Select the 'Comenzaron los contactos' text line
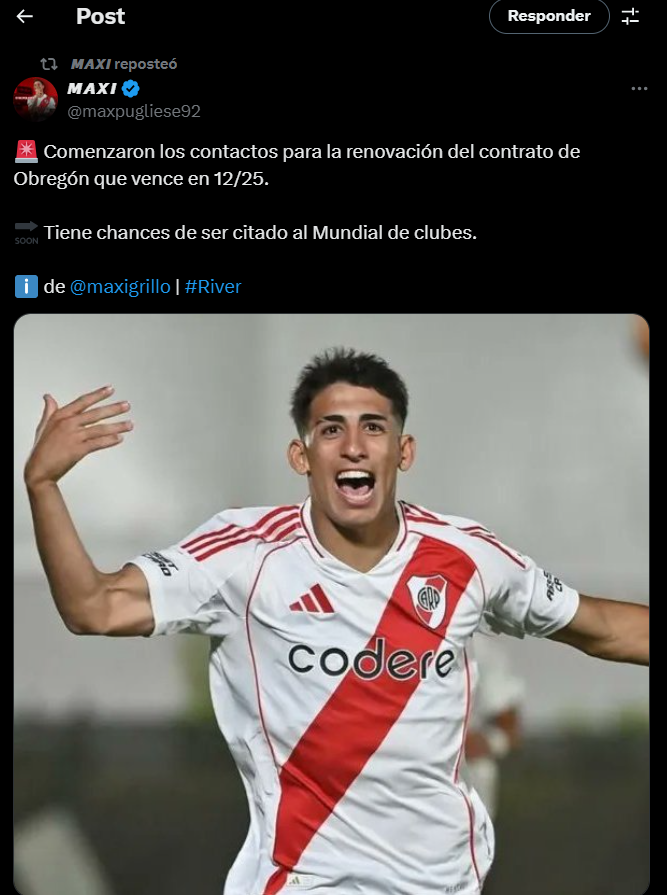This screenshot has height=895, width=667. [312, 152]
